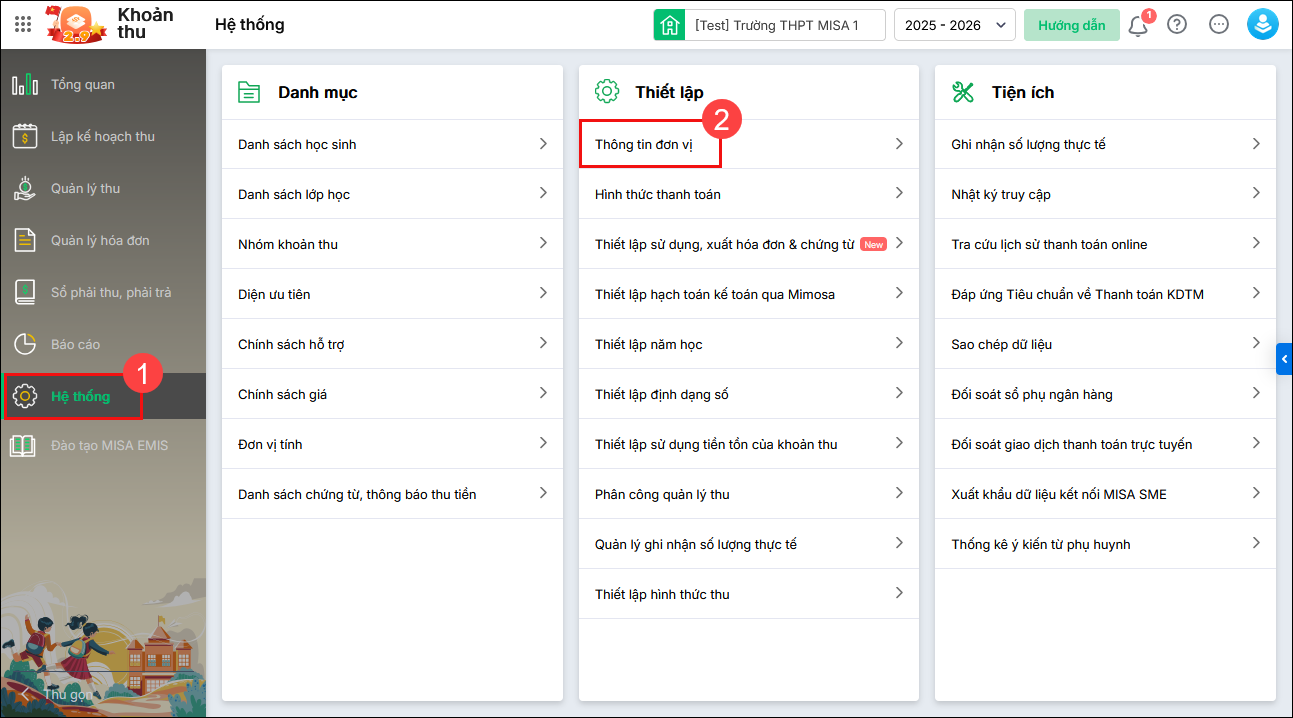
Task: Expand the side panel with blue arrow tab
Action: tap(1284, 359)
